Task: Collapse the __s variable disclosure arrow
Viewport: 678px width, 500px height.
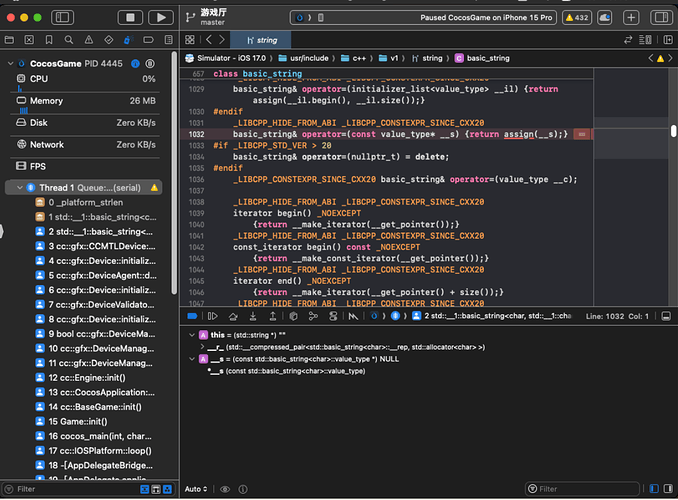Action: 192,359
